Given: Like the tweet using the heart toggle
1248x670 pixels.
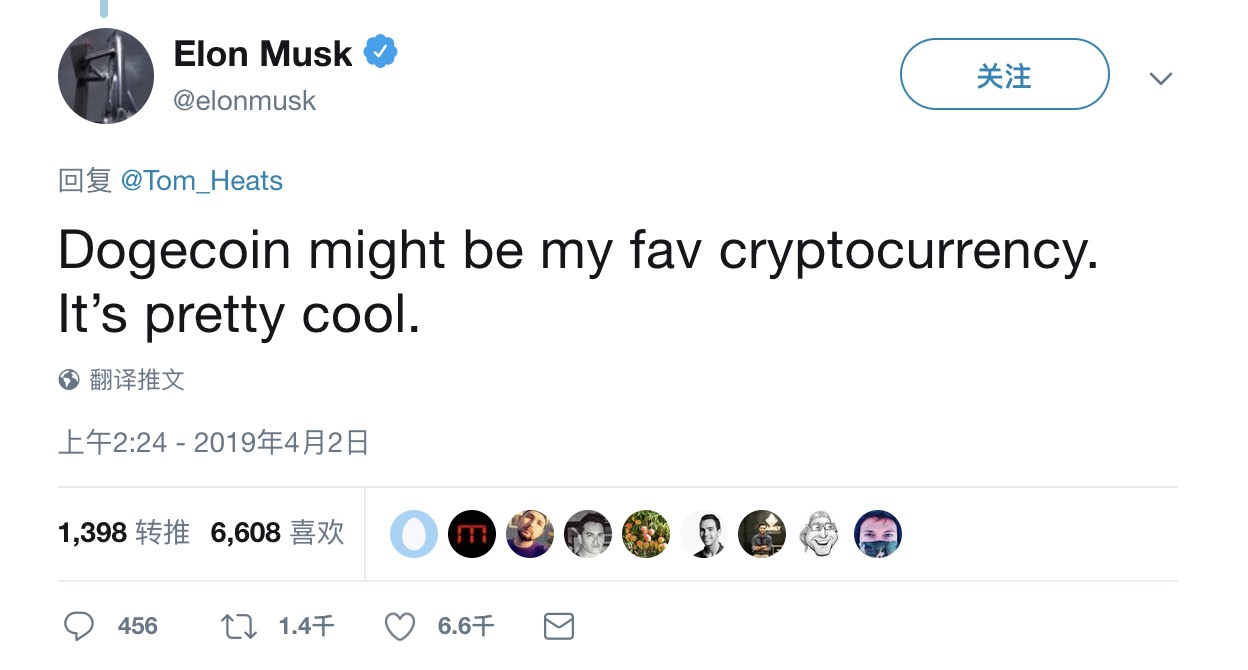Looking at the screenshot, I should click(399, 626).
